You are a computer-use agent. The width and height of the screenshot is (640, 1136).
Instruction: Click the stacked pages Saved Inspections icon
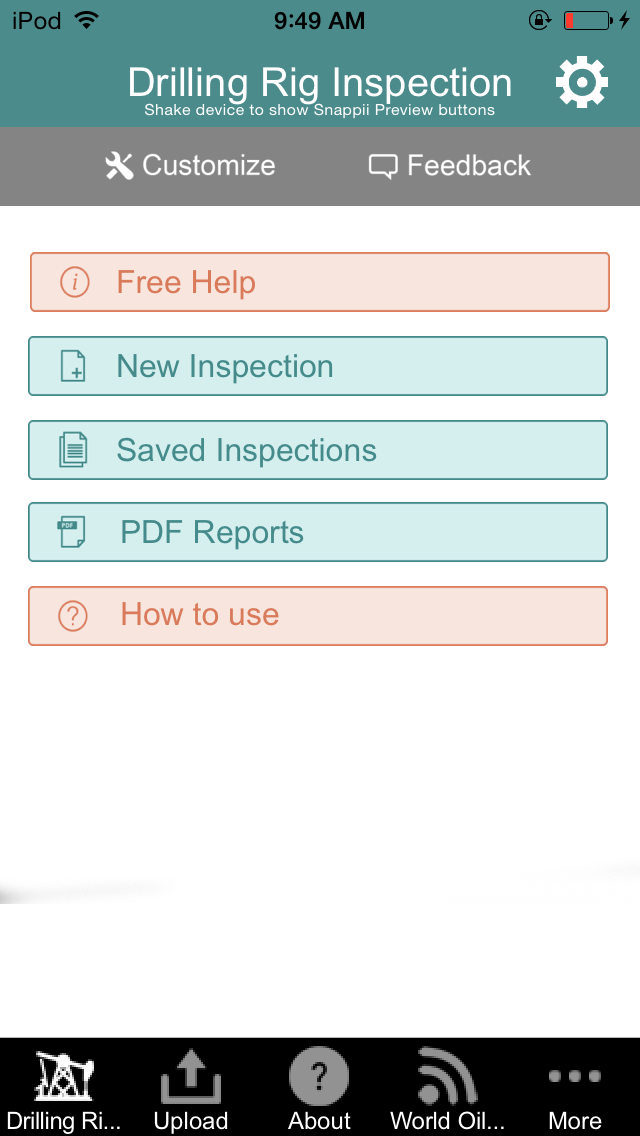tap(72, 450)
